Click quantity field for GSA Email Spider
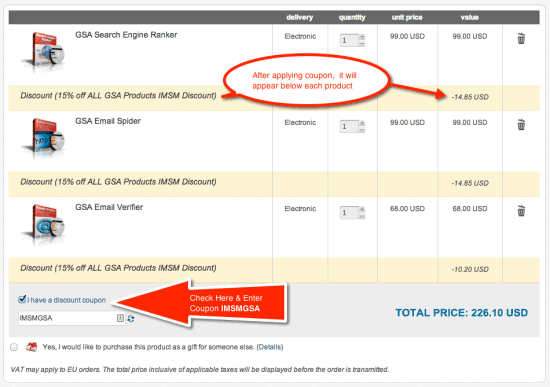Screen dimensions: 550x387 (x=349, y=127)
